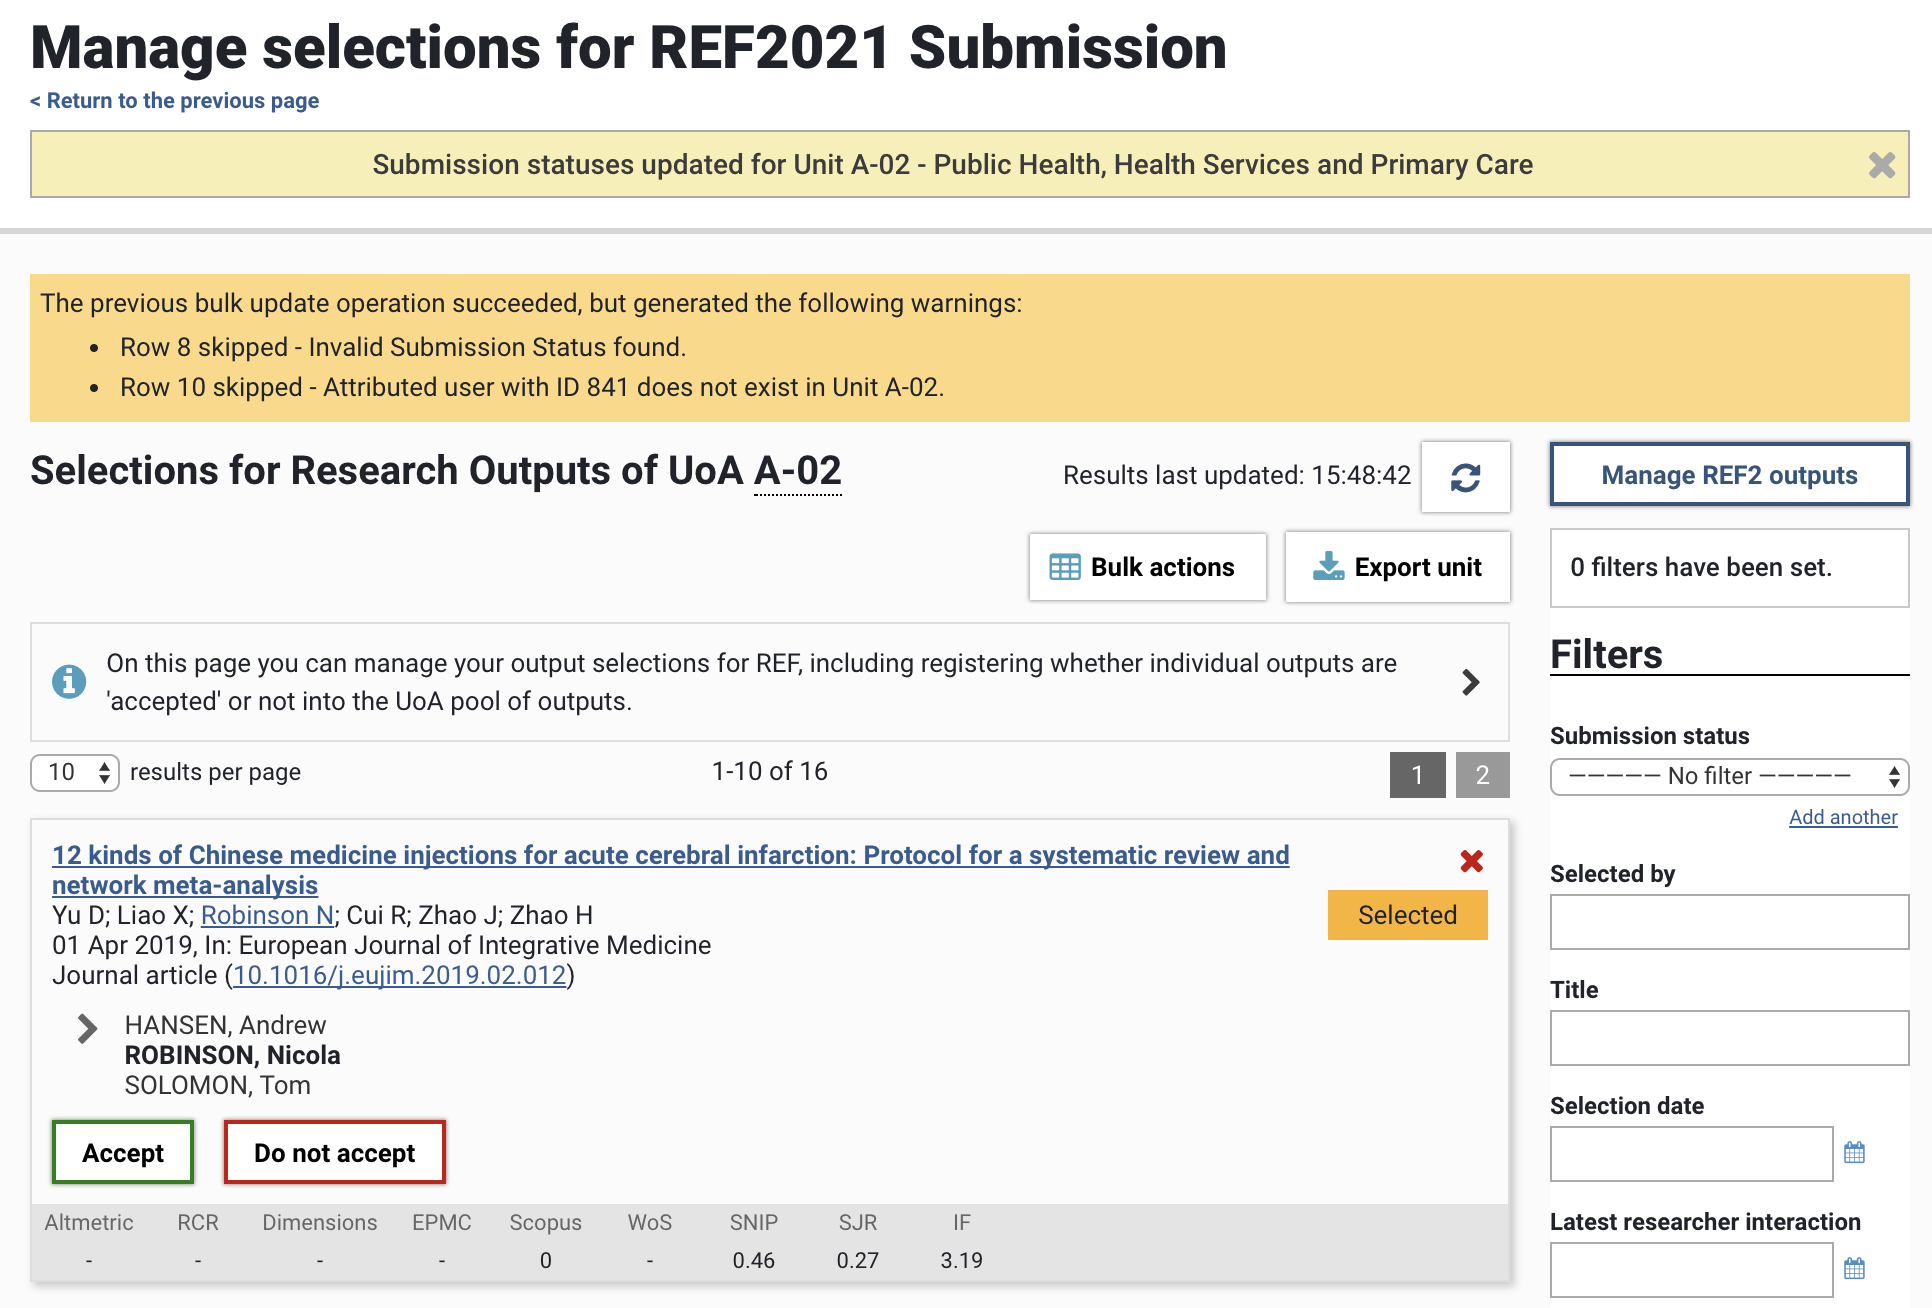Click the blue info circle icon
1932x1308 pixels.
[x=69, y=682]
